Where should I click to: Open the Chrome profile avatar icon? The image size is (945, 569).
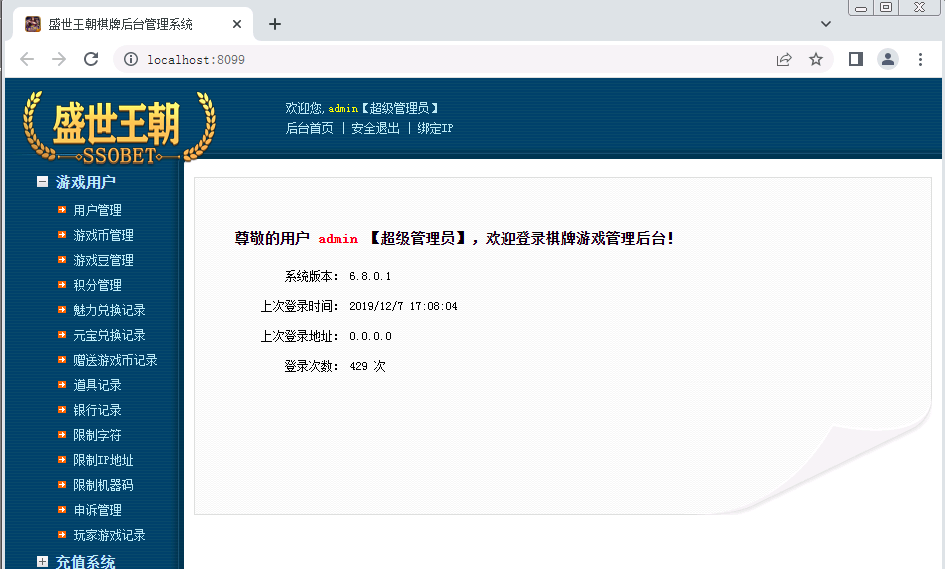click(x=887, y=59)
